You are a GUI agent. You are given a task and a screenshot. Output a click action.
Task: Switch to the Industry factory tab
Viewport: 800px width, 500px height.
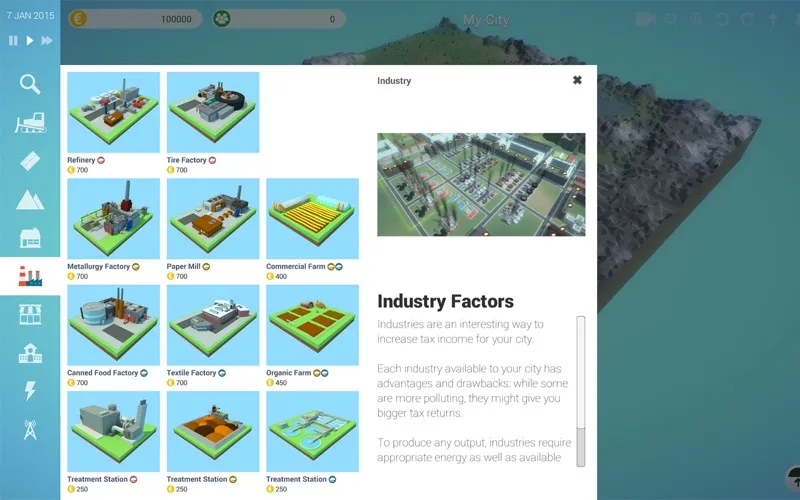pos(30,277)
